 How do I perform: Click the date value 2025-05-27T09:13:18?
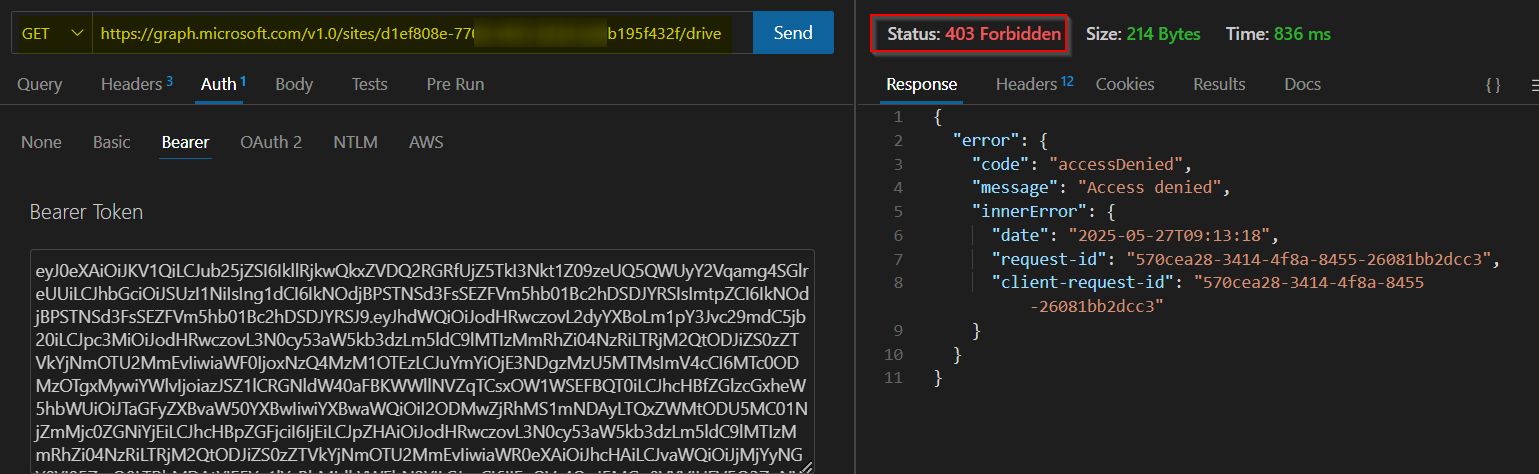[1171, 235]
